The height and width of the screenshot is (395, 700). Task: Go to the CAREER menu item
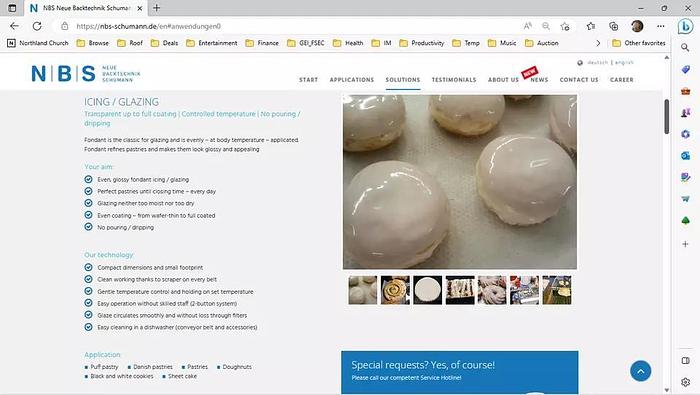[x=621, y=79]
